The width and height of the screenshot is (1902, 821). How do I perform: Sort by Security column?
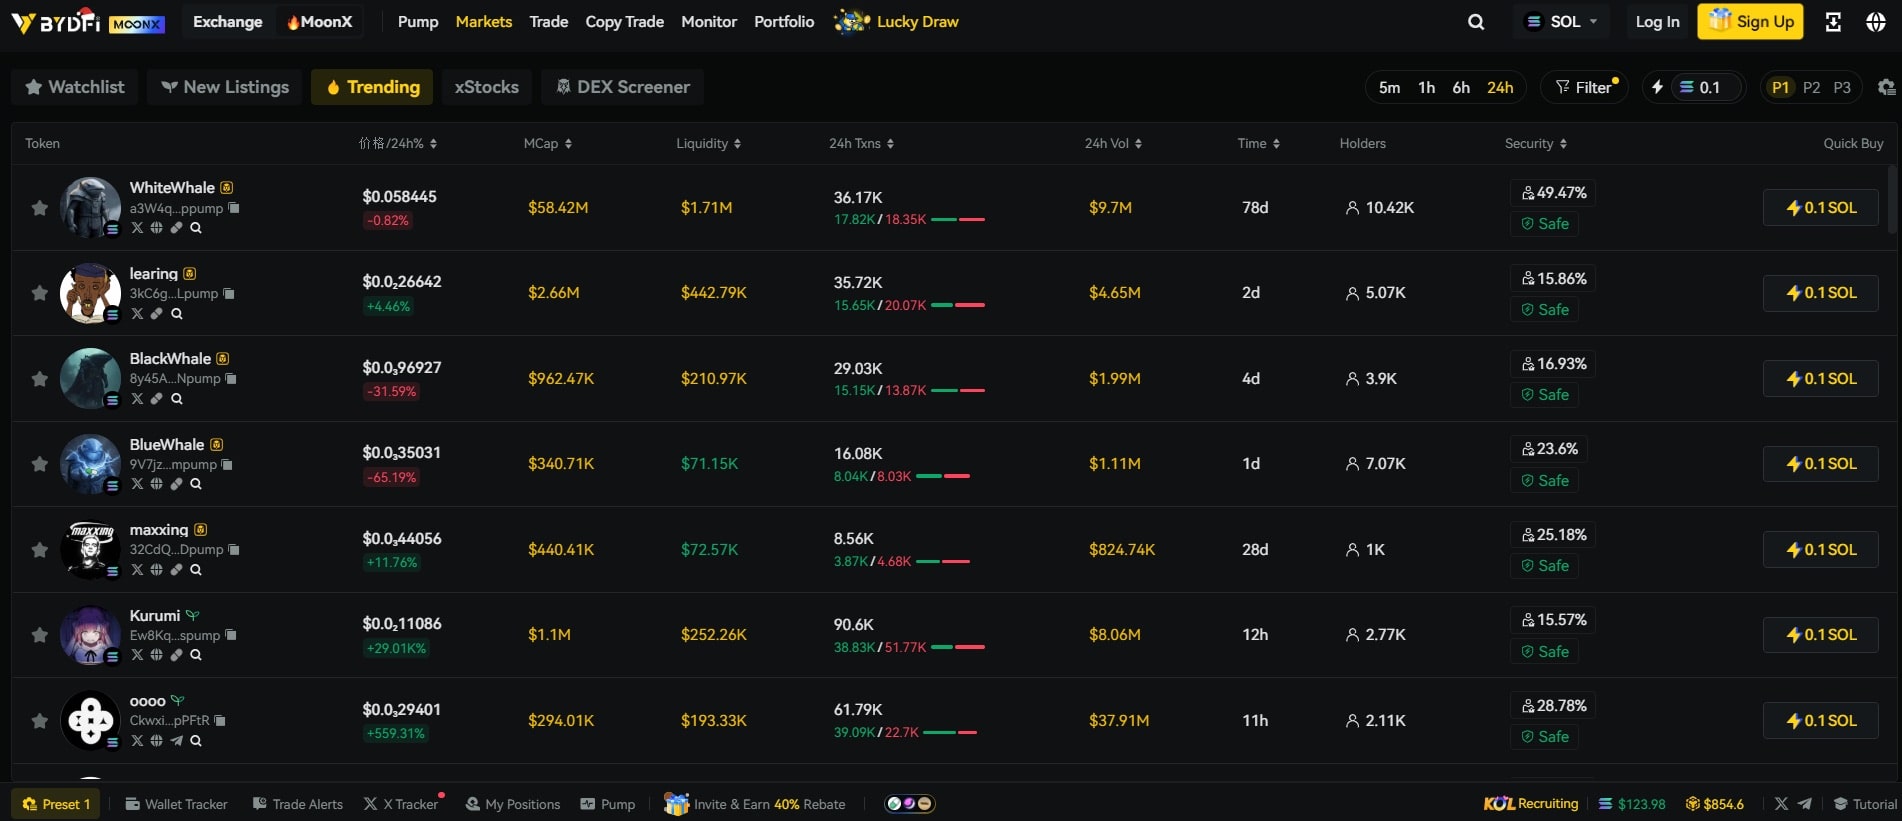point(1536,143)
